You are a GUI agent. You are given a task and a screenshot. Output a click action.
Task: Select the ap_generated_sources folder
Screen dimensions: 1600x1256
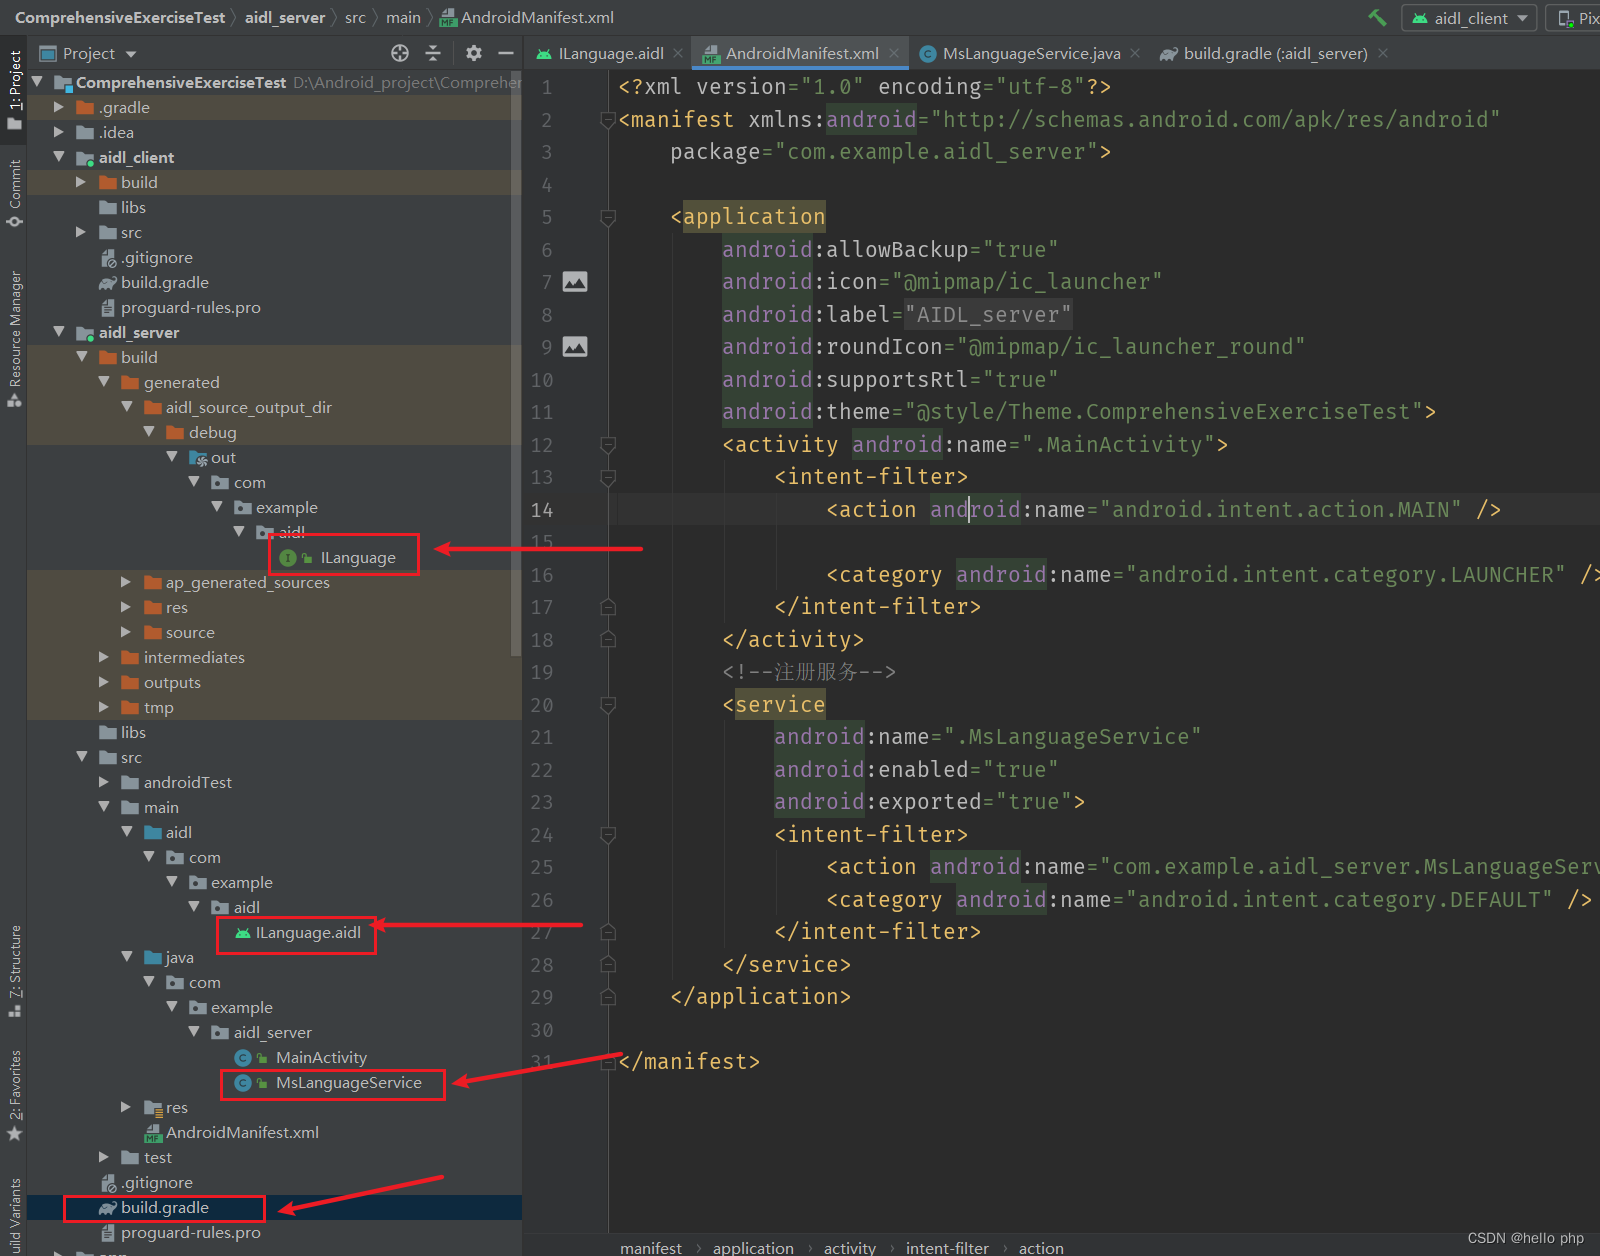[x=247, y=582]
